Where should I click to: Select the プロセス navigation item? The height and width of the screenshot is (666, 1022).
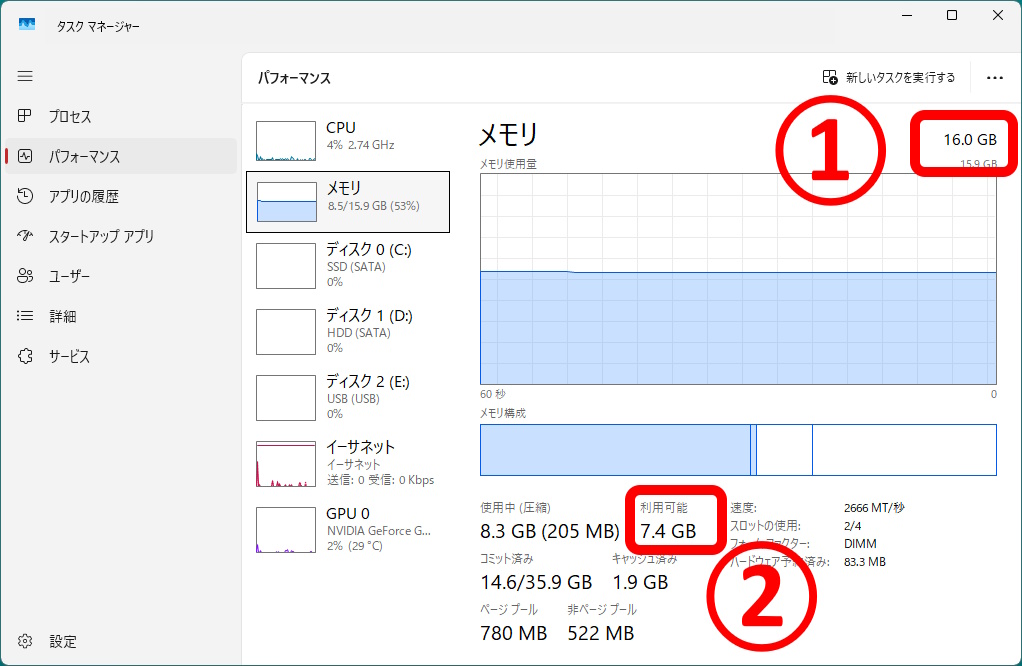click(x=121, y=116)
